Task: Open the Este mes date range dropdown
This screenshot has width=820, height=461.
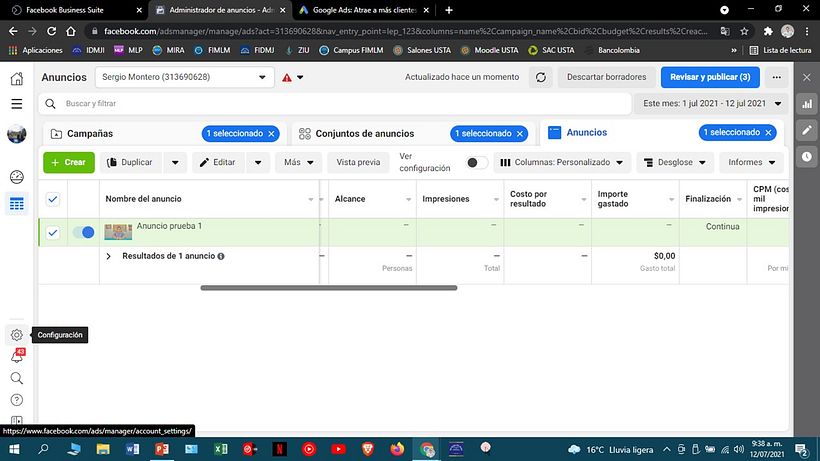Action: [x=712, y=103]
